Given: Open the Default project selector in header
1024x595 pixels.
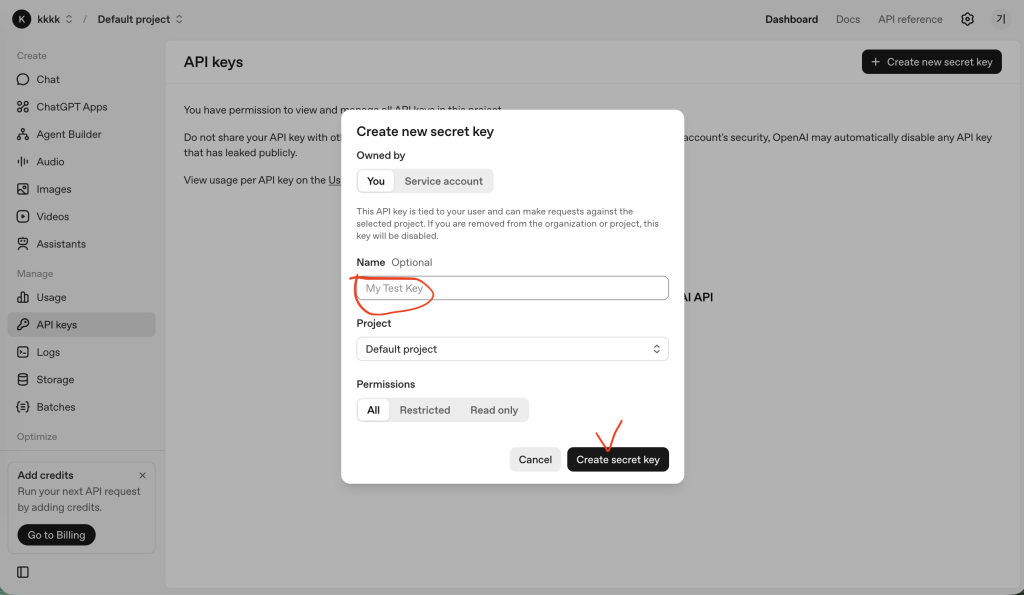Looking at the screenshot, I should point(140,19).
